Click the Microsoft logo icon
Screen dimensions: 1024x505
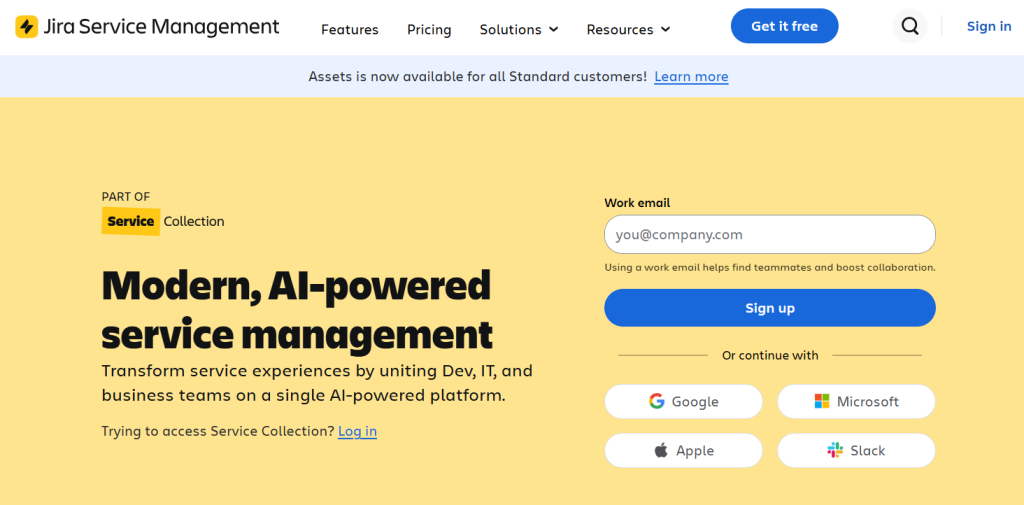822,401
